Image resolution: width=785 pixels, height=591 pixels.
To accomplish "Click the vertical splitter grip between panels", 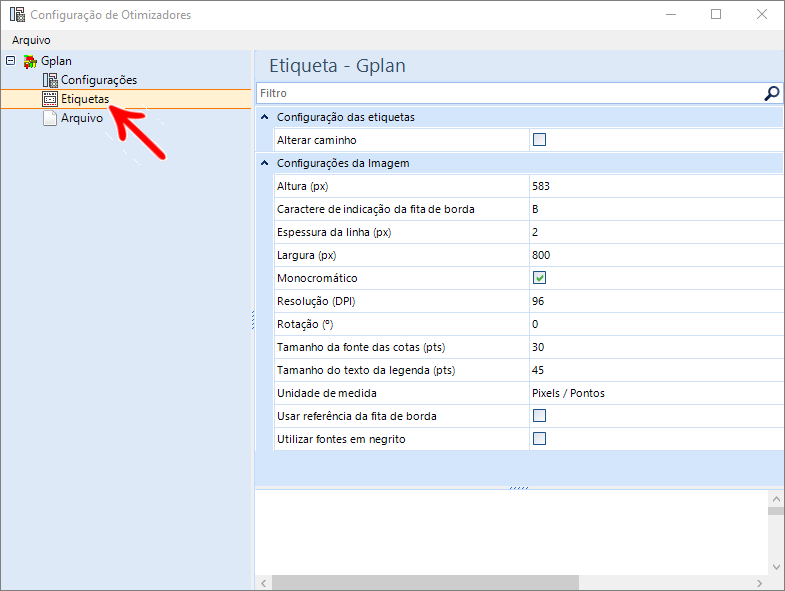I will [253, 320].
